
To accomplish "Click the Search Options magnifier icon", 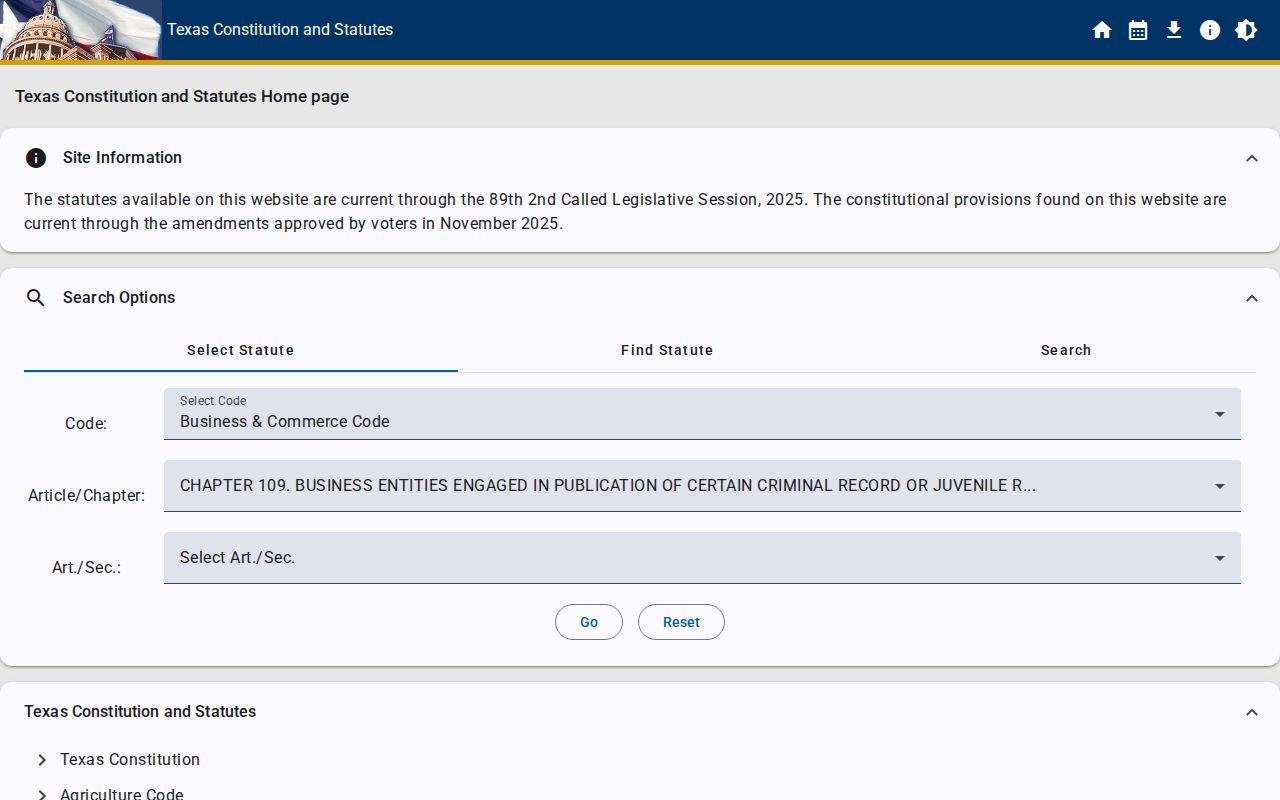I will click(36, 298).
